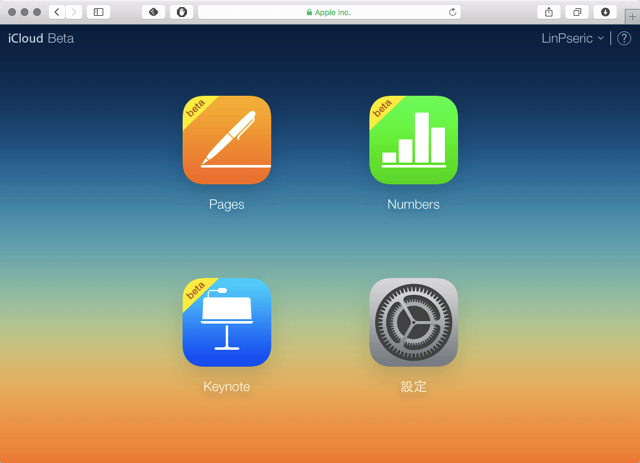Click the Pages label text
This screenshot has height=463, width=640.
click(x=227, y=205)
